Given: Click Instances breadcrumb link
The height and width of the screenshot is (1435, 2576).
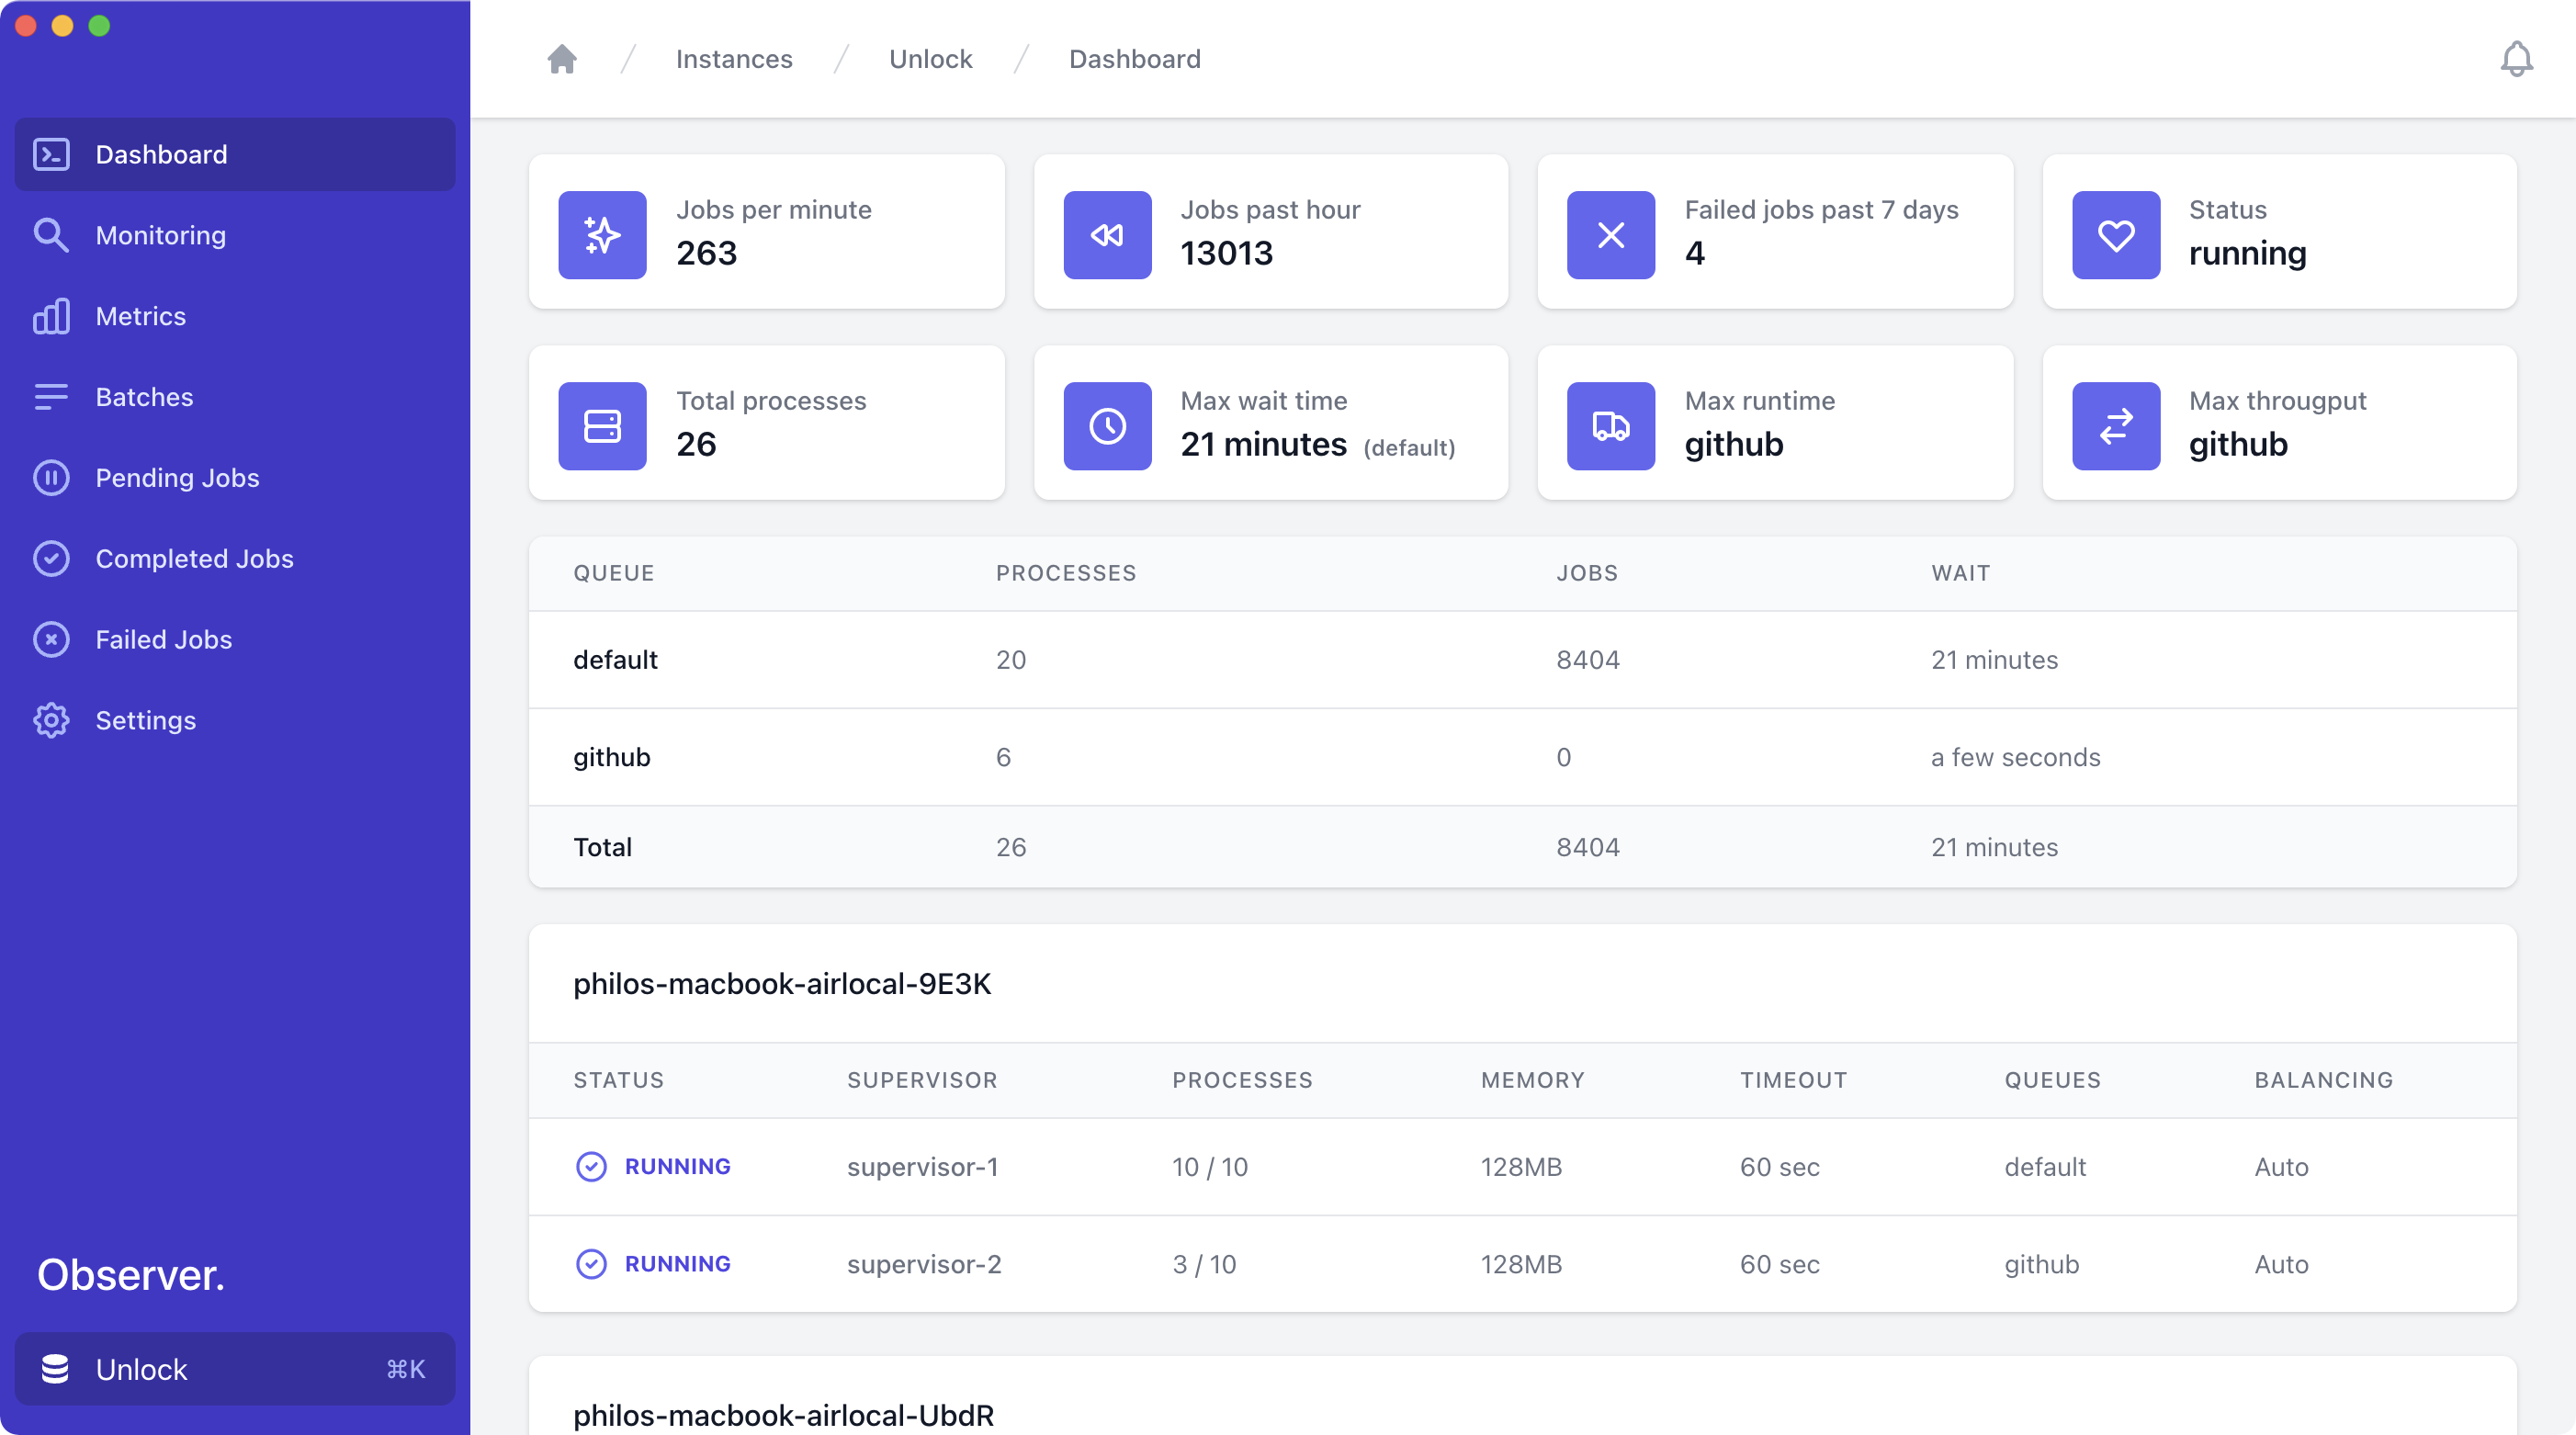Looking at the screenshot, I should click(x=734, y=59).
